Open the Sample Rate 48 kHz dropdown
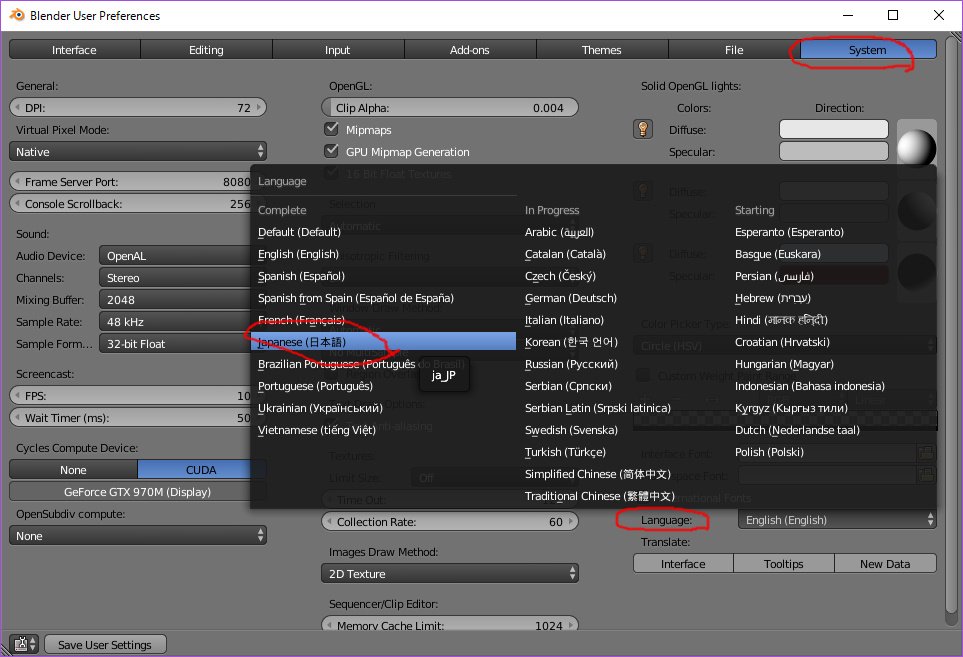This screenshot has height=657, width=963. [x=175, y=322]
